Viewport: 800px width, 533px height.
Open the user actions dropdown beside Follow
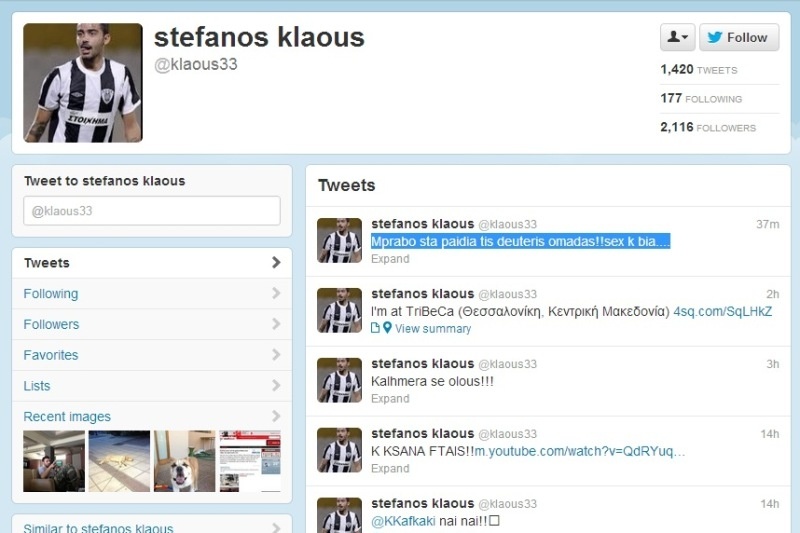click(678, 37)
